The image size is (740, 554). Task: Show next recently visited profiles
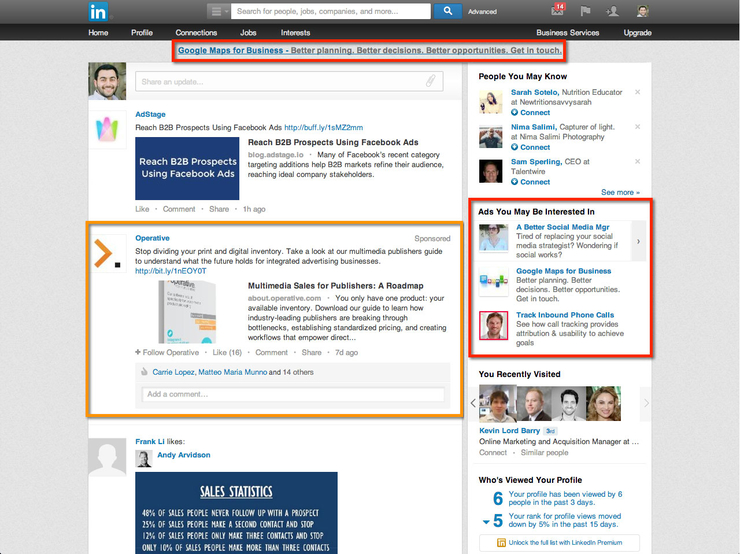point(646,403)
